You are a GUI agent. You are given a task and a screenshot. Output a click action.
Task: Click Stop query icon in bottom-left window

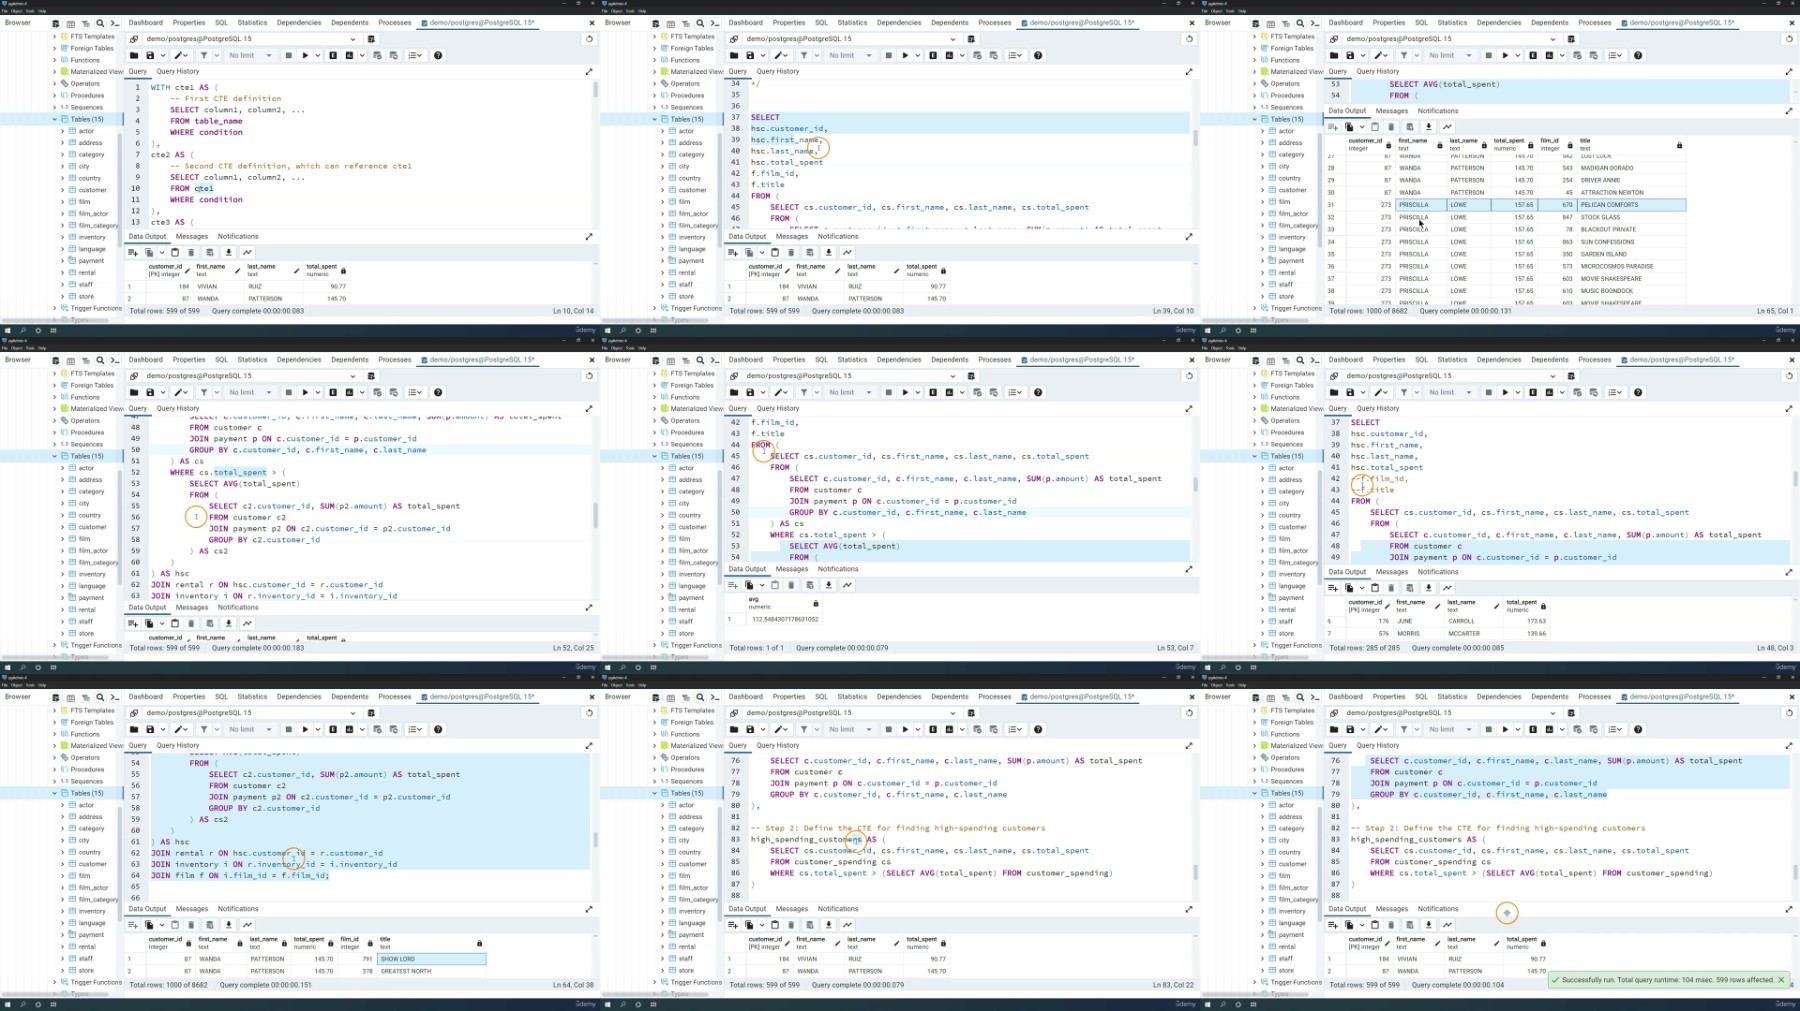tap(288, 729)
